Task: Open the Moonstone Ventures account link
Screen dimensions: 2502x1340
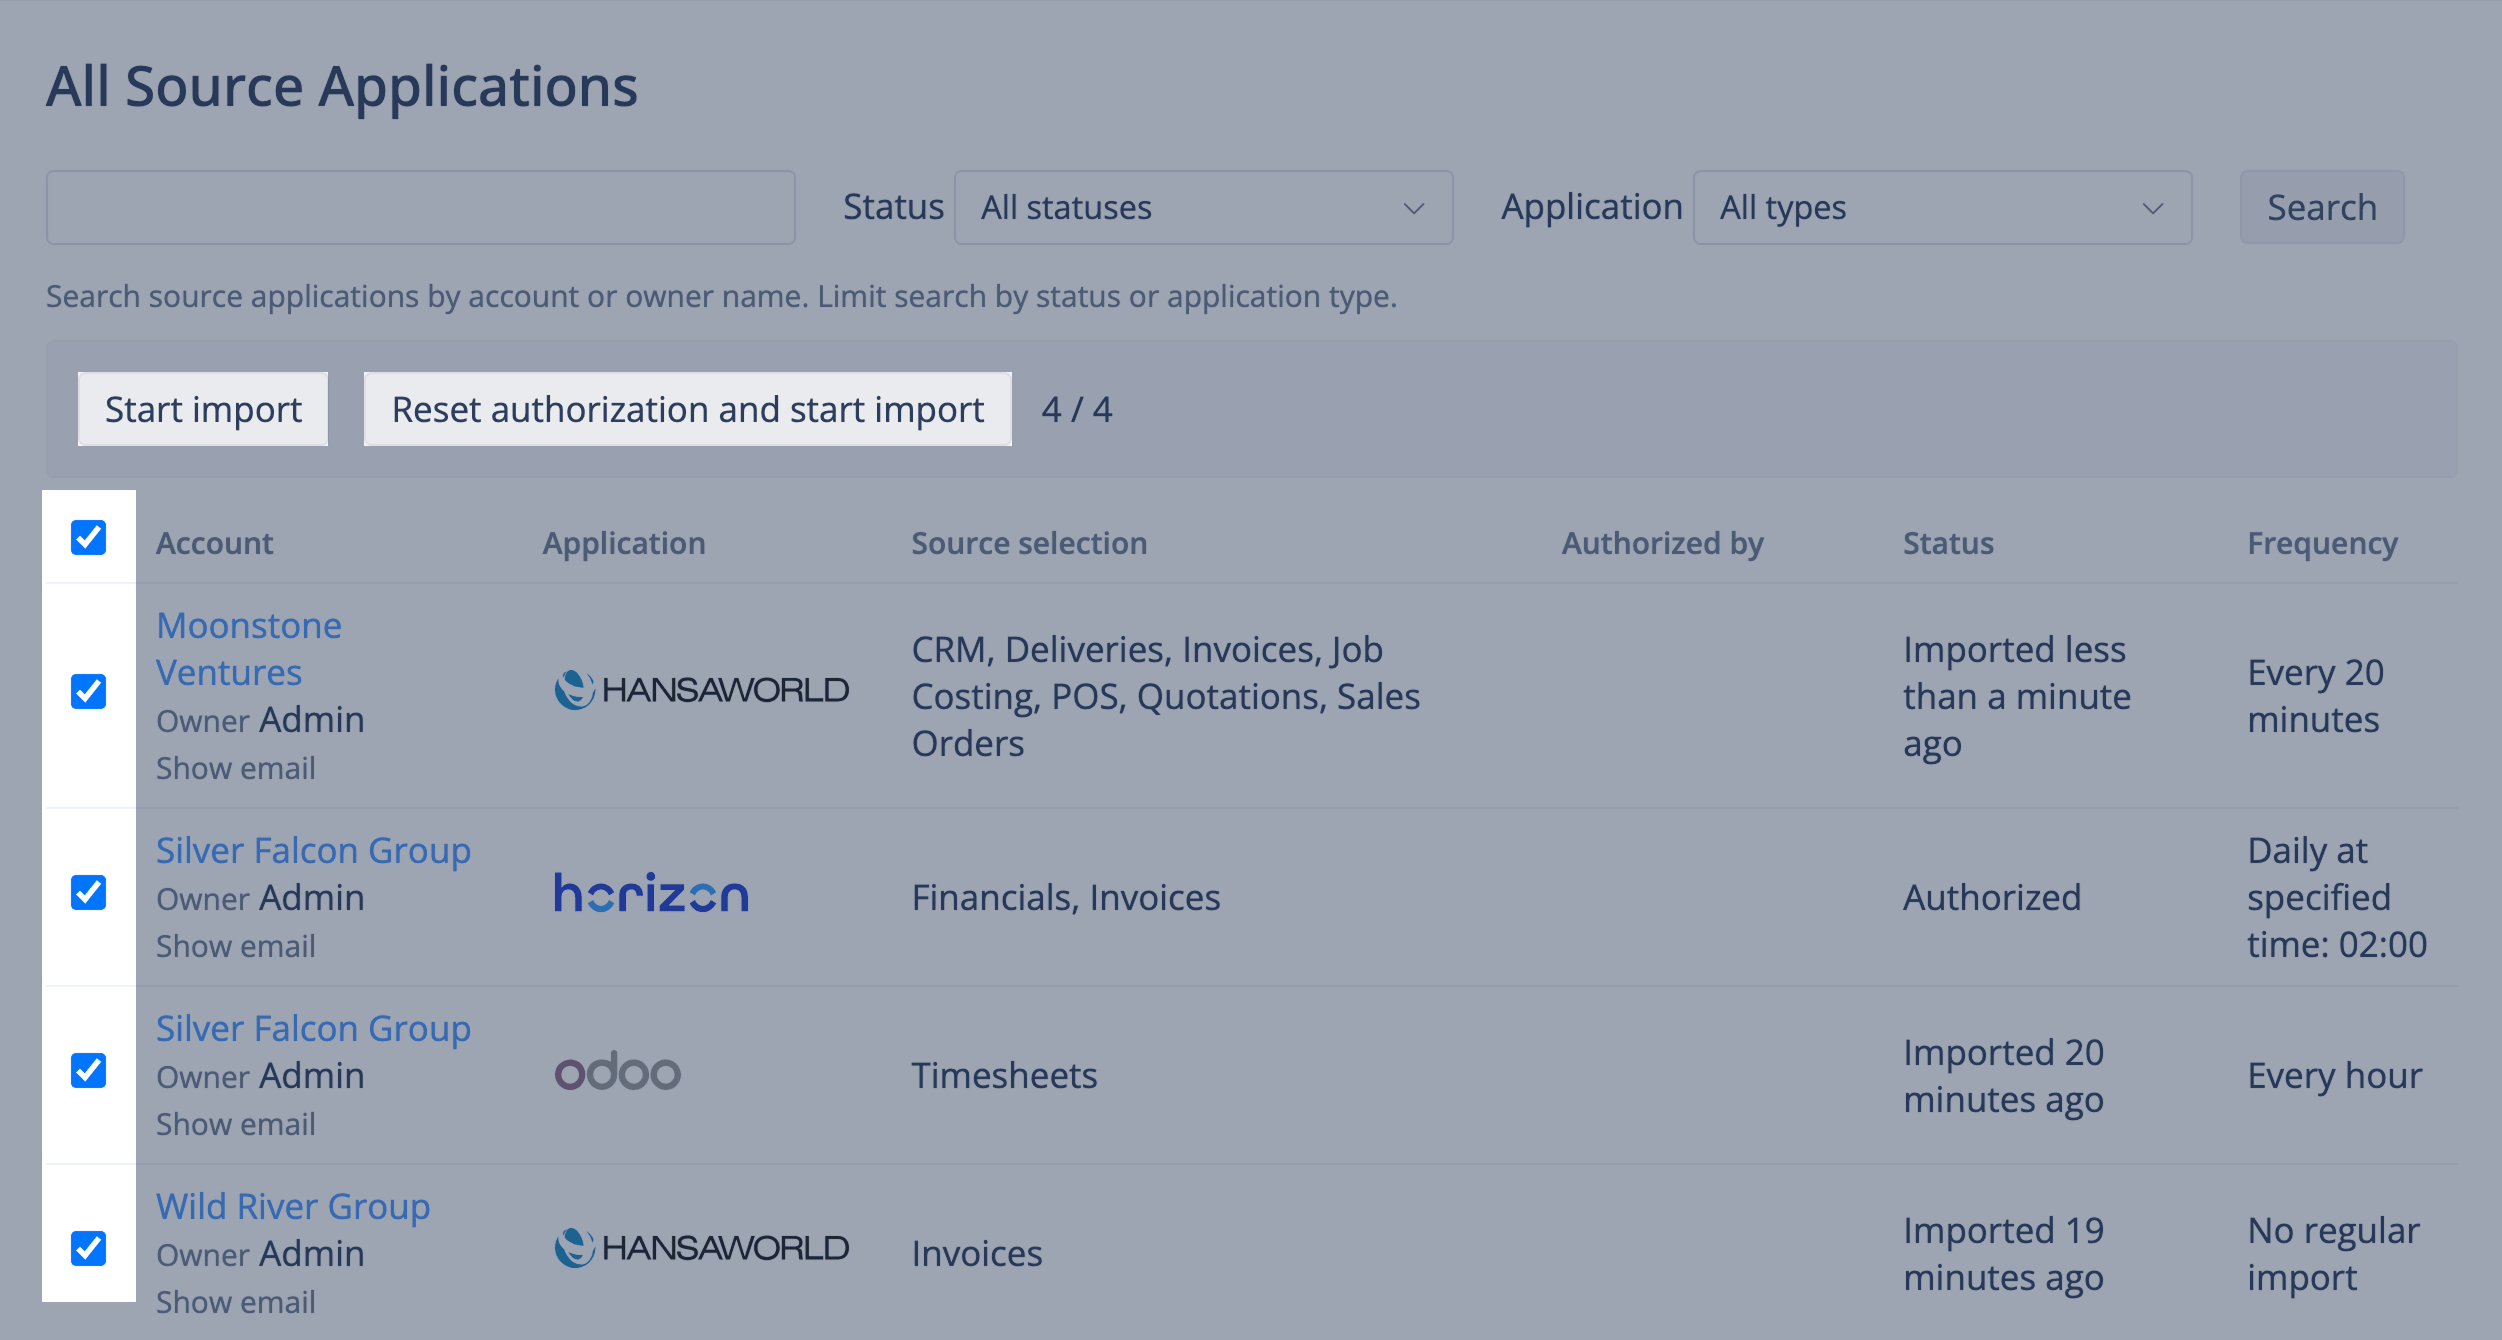Action: [249, 649]
